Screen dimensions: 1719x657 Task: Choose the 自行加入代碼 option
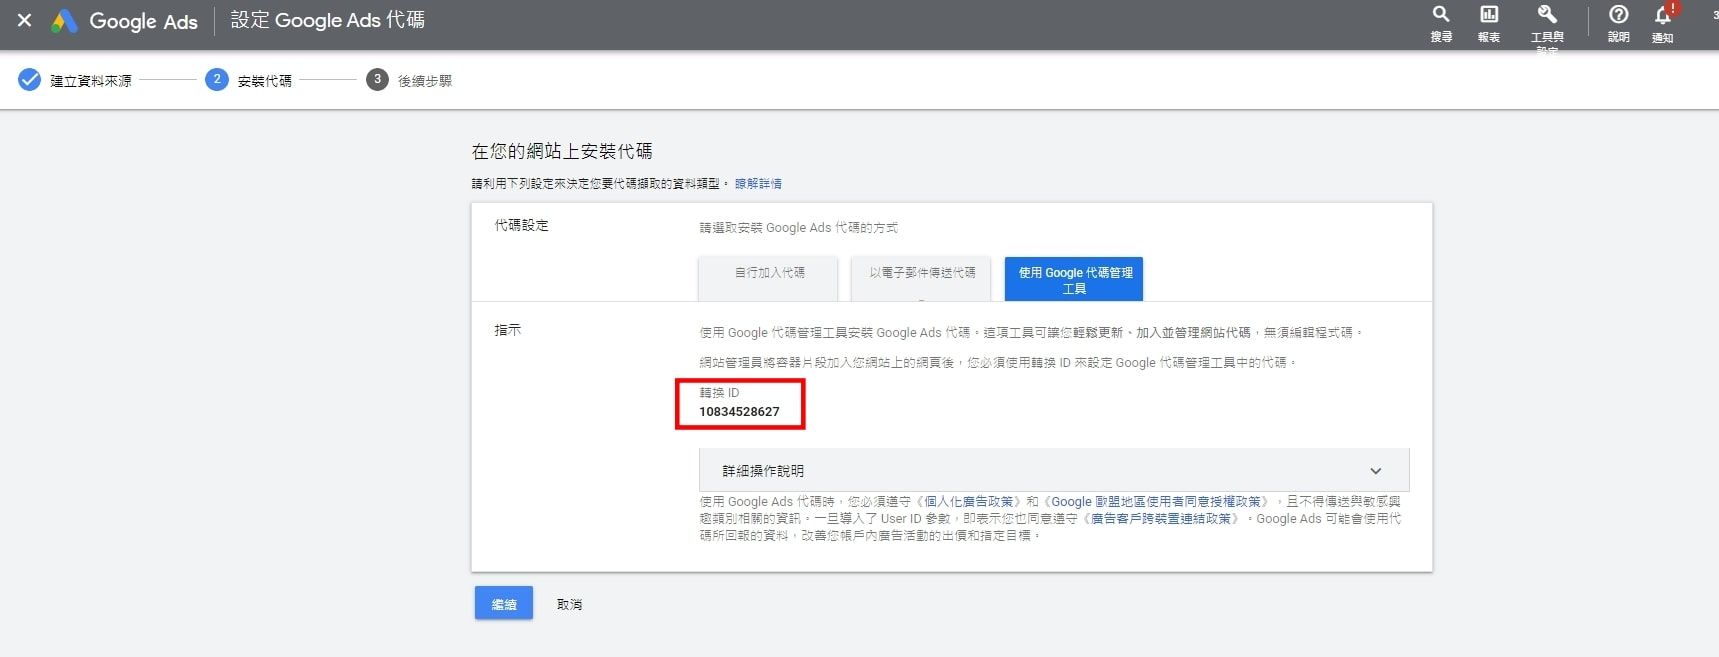[x=768, y=278]
